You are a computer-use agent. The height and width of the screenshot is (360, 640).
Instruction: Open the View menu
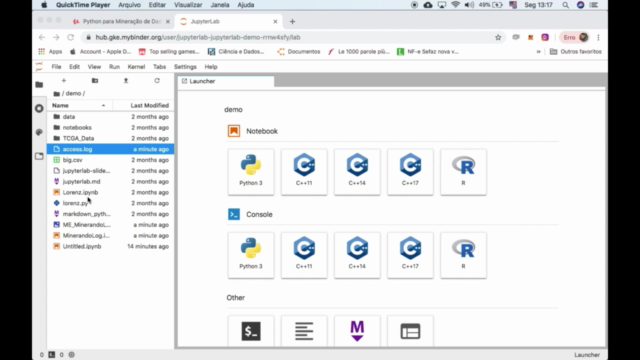tap(94, 67)
